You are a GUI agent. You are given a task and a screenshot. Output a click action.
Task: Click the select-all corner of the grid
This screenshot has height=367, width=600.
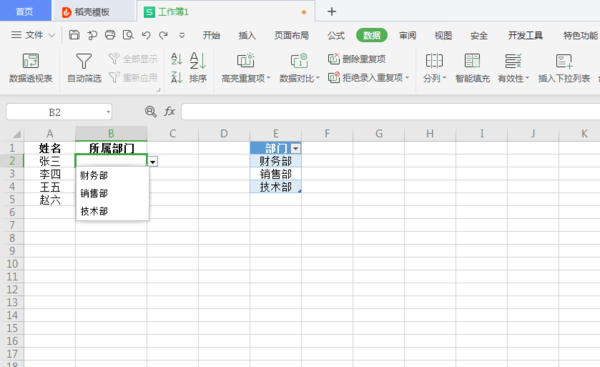pyautogui.click(x=16, y=134)
